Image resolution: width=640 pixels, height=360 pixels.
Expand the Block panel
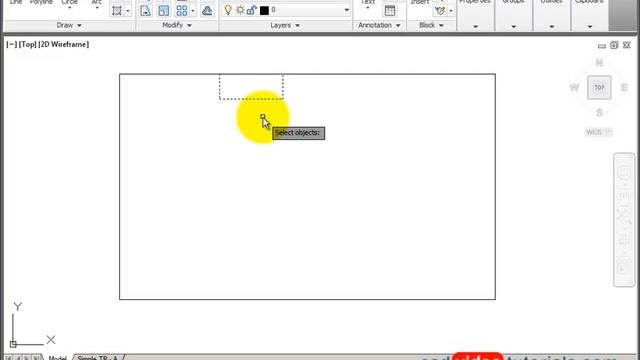pos(431,25)
